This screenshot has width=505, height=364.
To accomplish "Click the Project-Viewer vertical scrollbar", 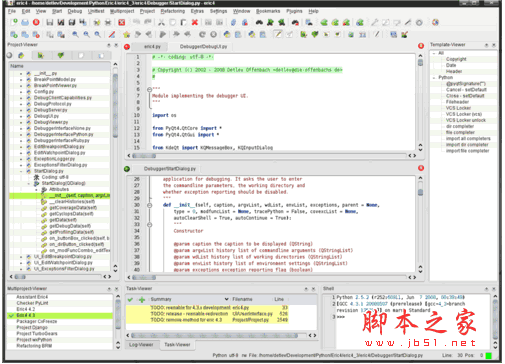I will 115,166.
